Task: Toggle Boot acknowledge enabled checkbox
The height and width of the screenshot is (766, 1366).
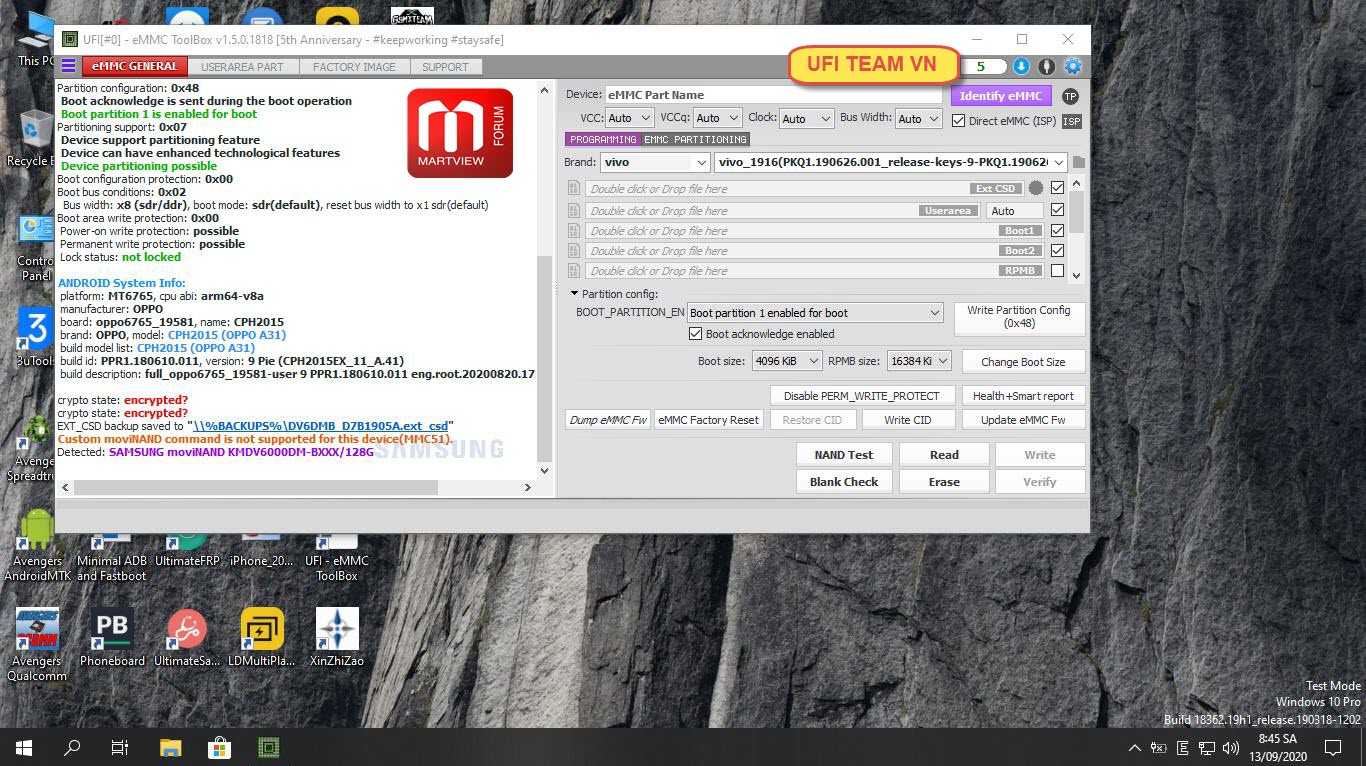Action: point(696,334)
